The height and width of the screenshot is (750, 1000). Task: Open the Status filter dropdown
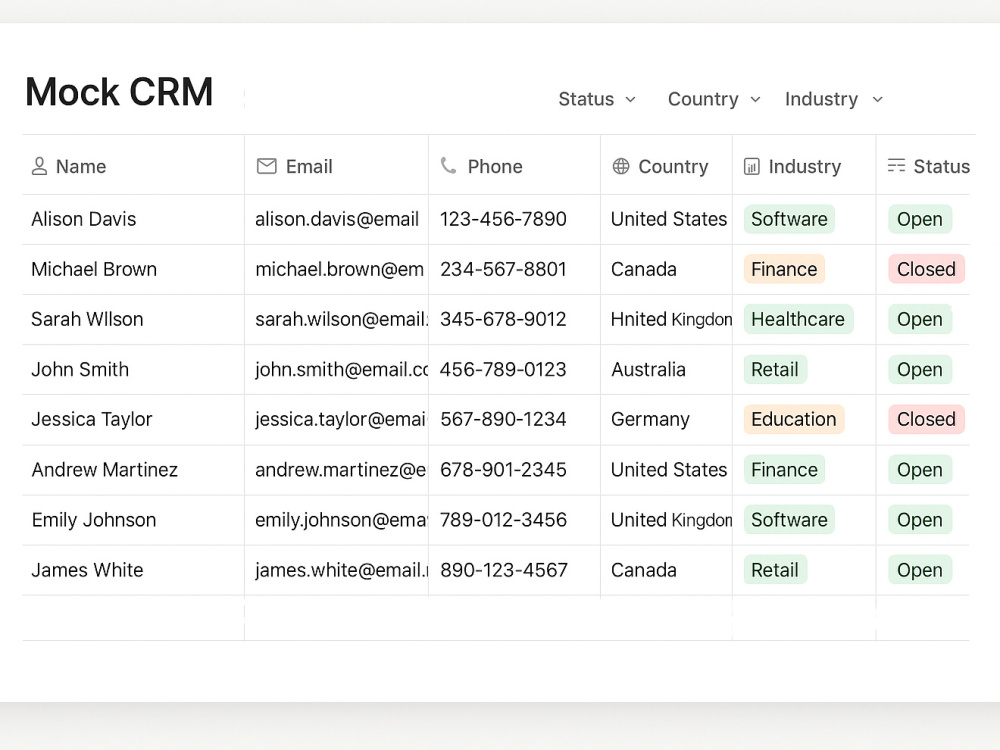click(x=597, y=99)
